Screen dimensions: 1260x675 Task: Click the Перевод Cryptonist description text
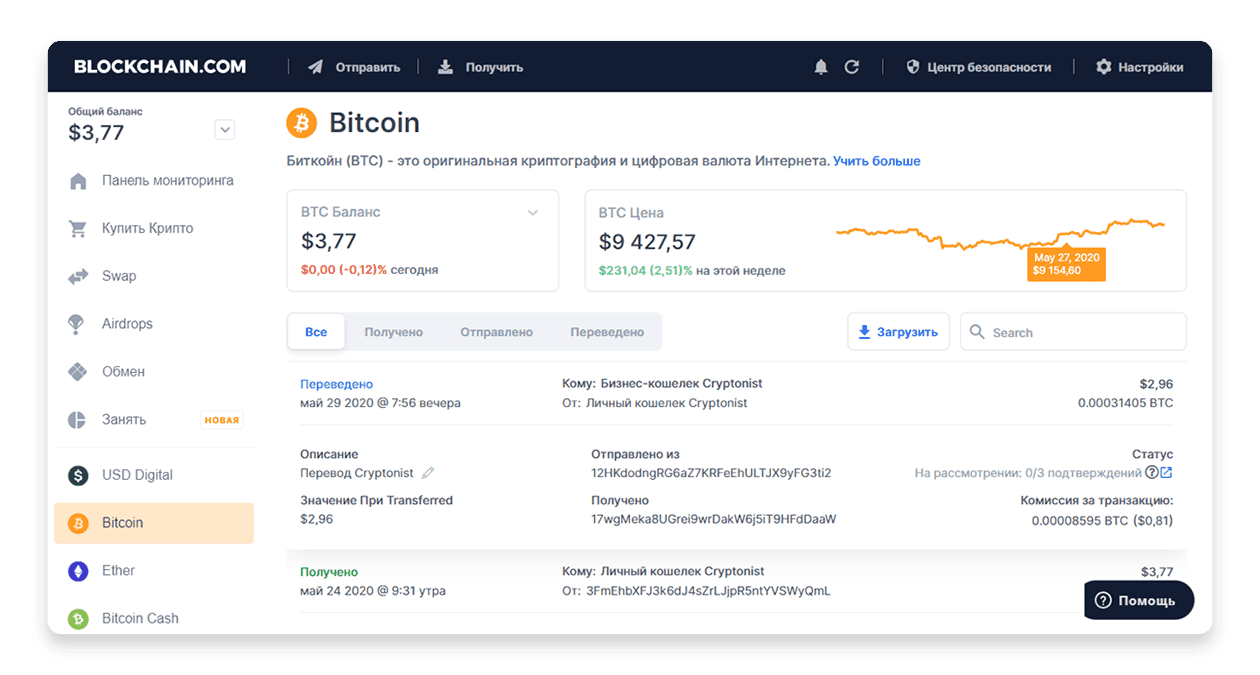click(x=357, y=473)
